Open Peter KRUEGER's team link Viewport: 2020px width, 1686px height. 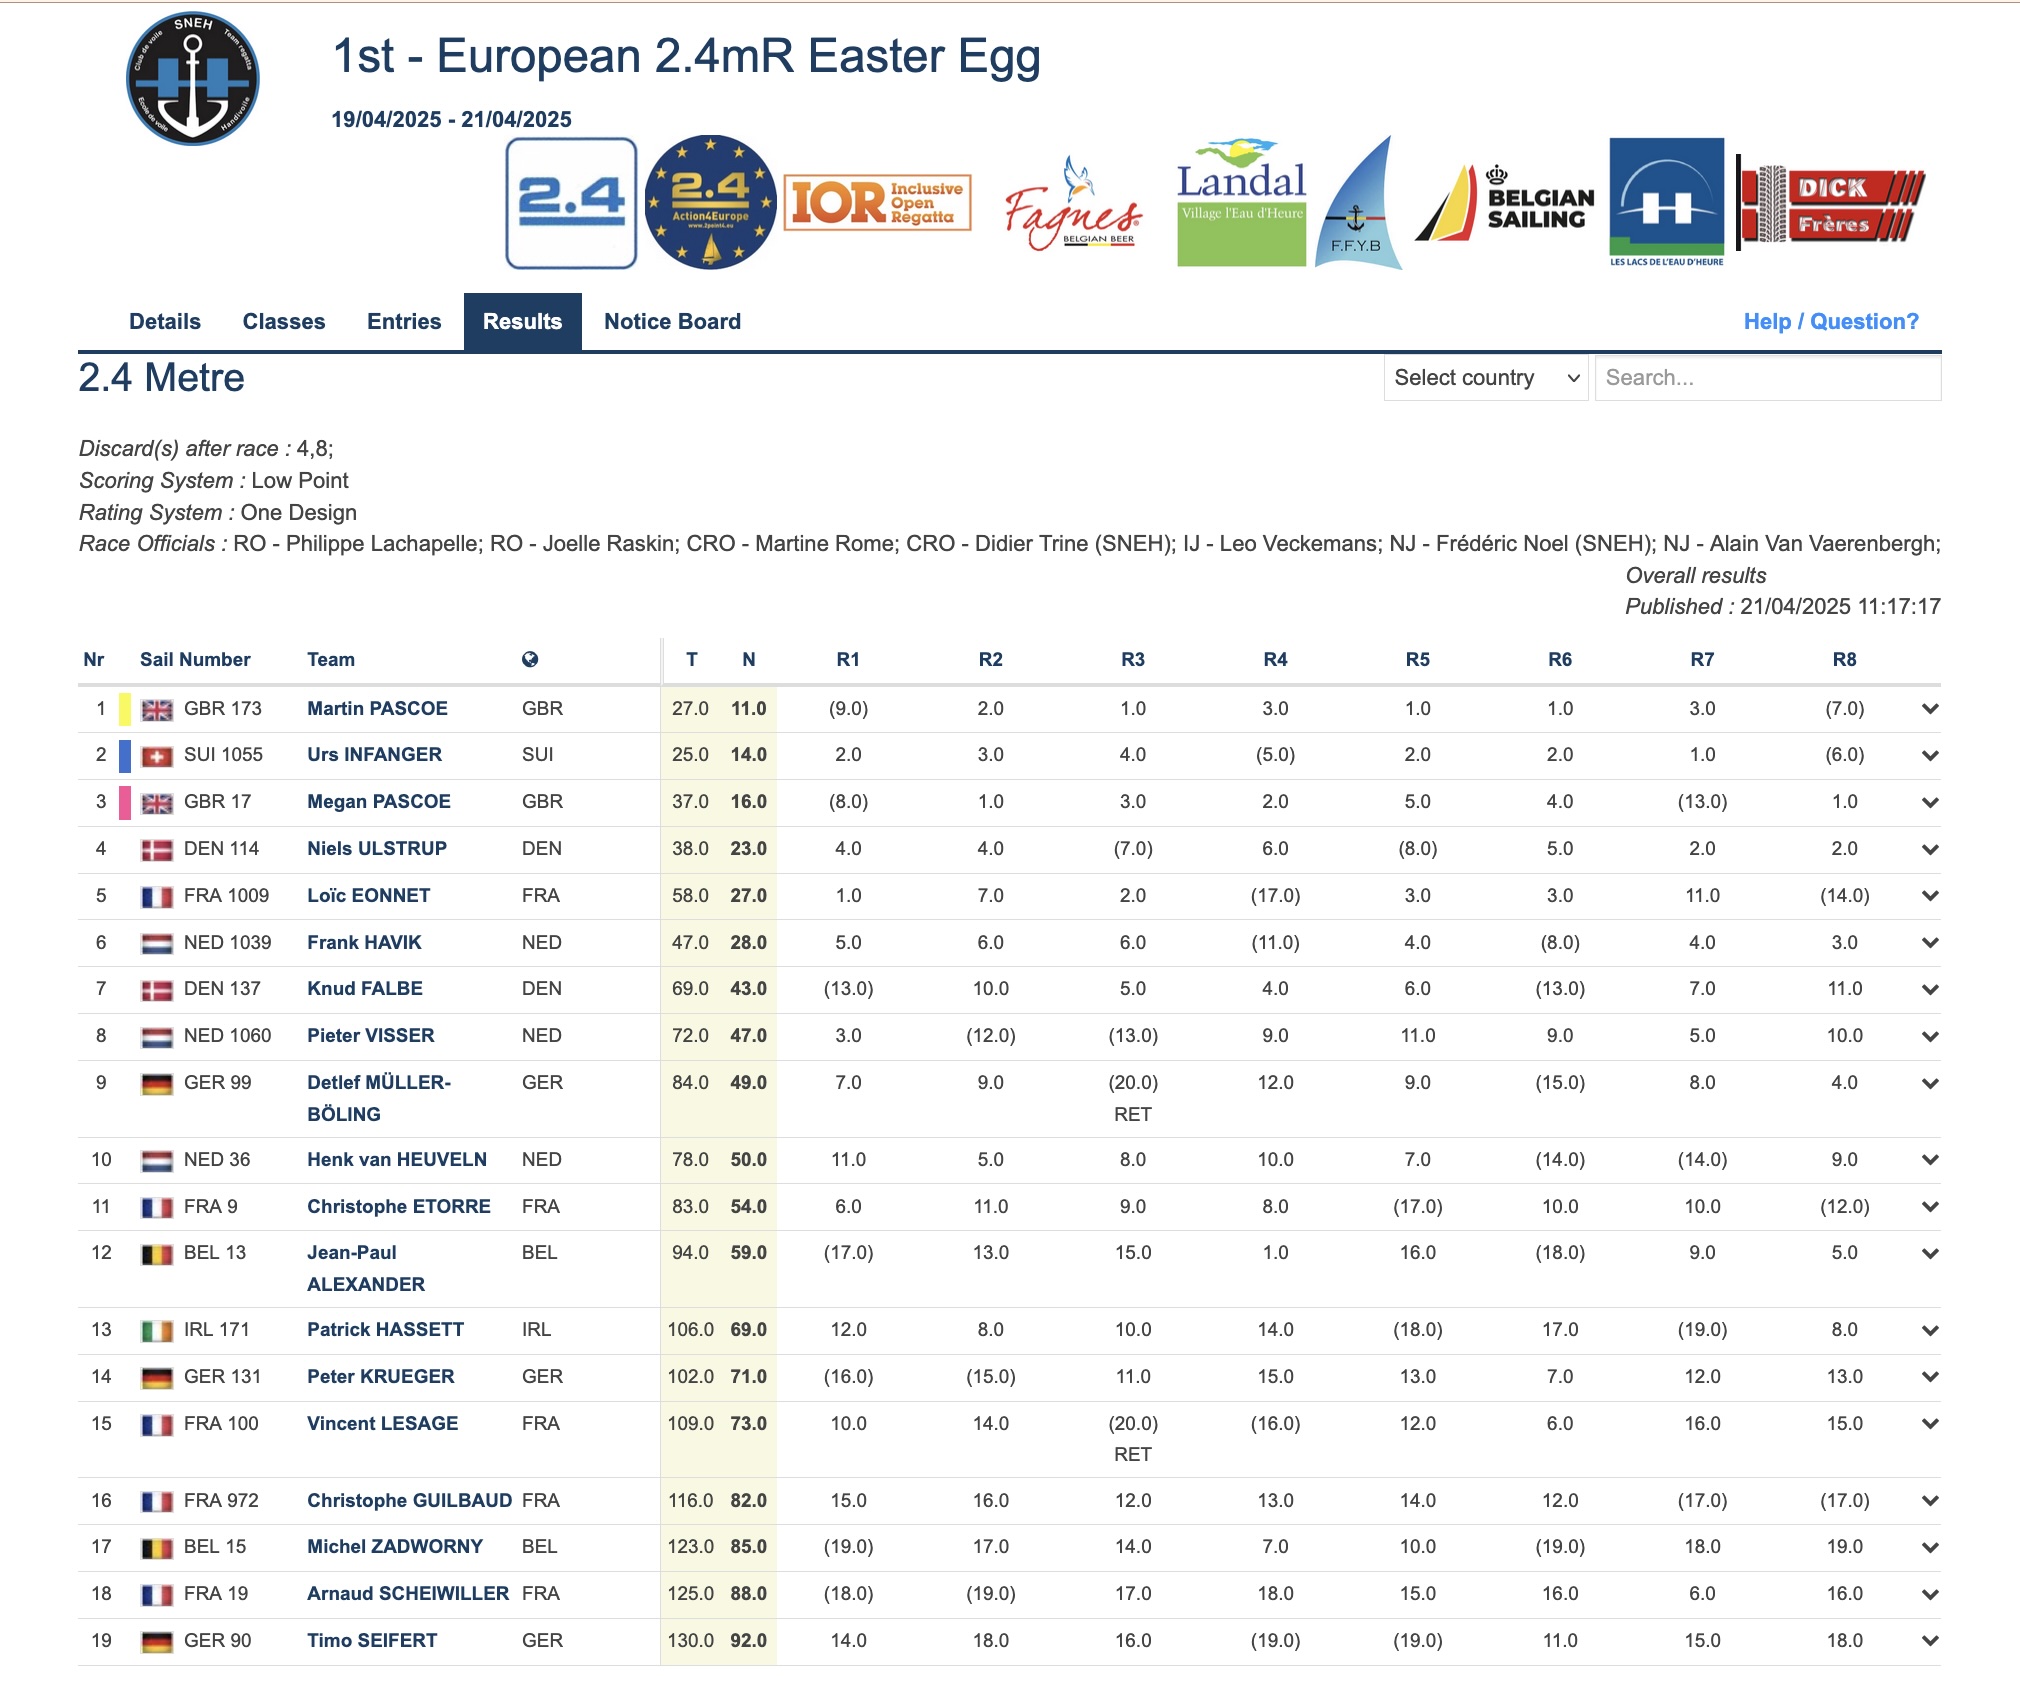coord(381,1376)
